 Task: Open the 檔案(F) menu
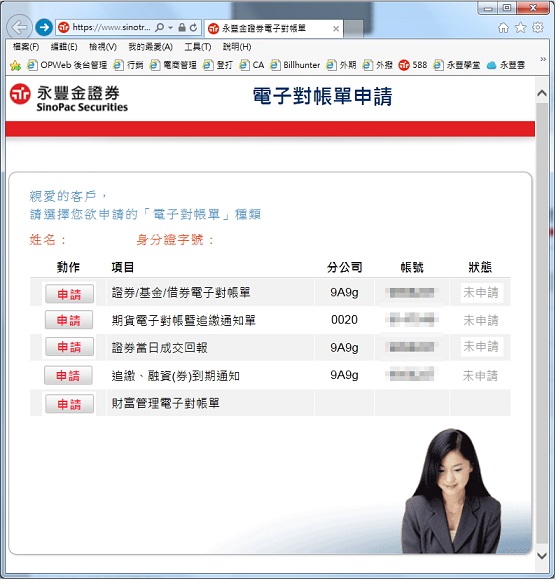point(26,47)
